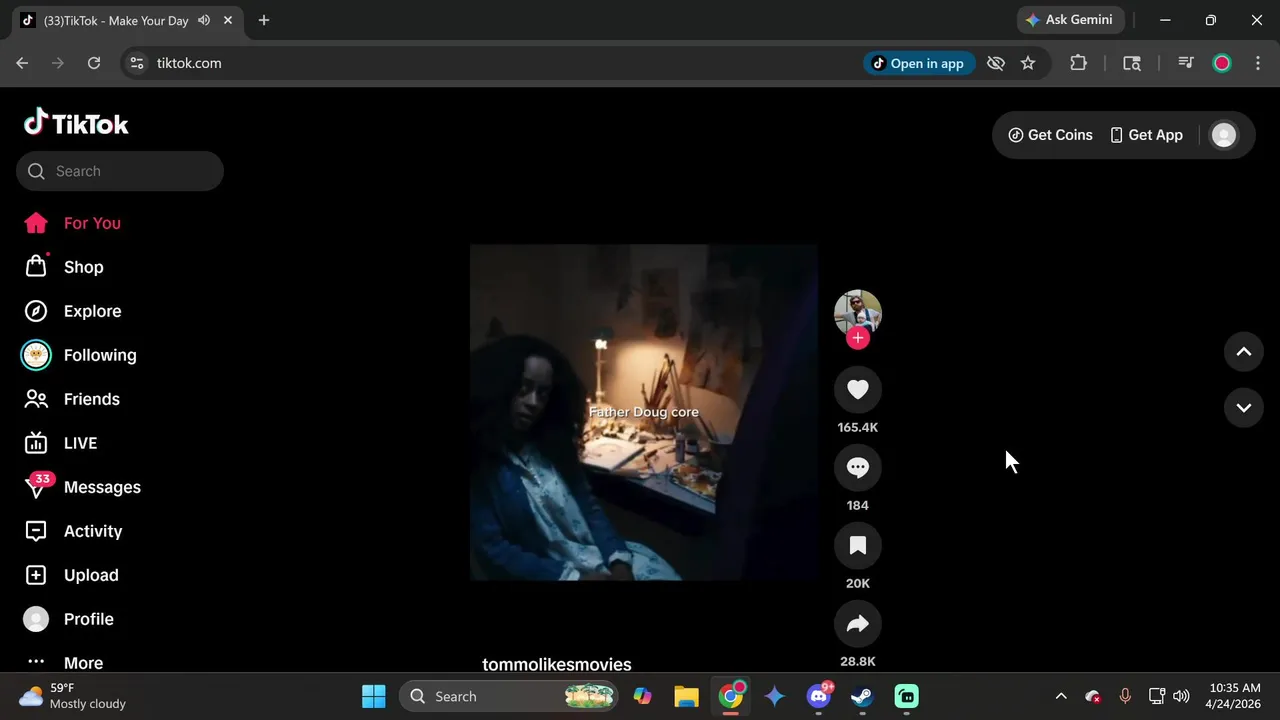Click the third-party cookies eye icon

(995, 63)
